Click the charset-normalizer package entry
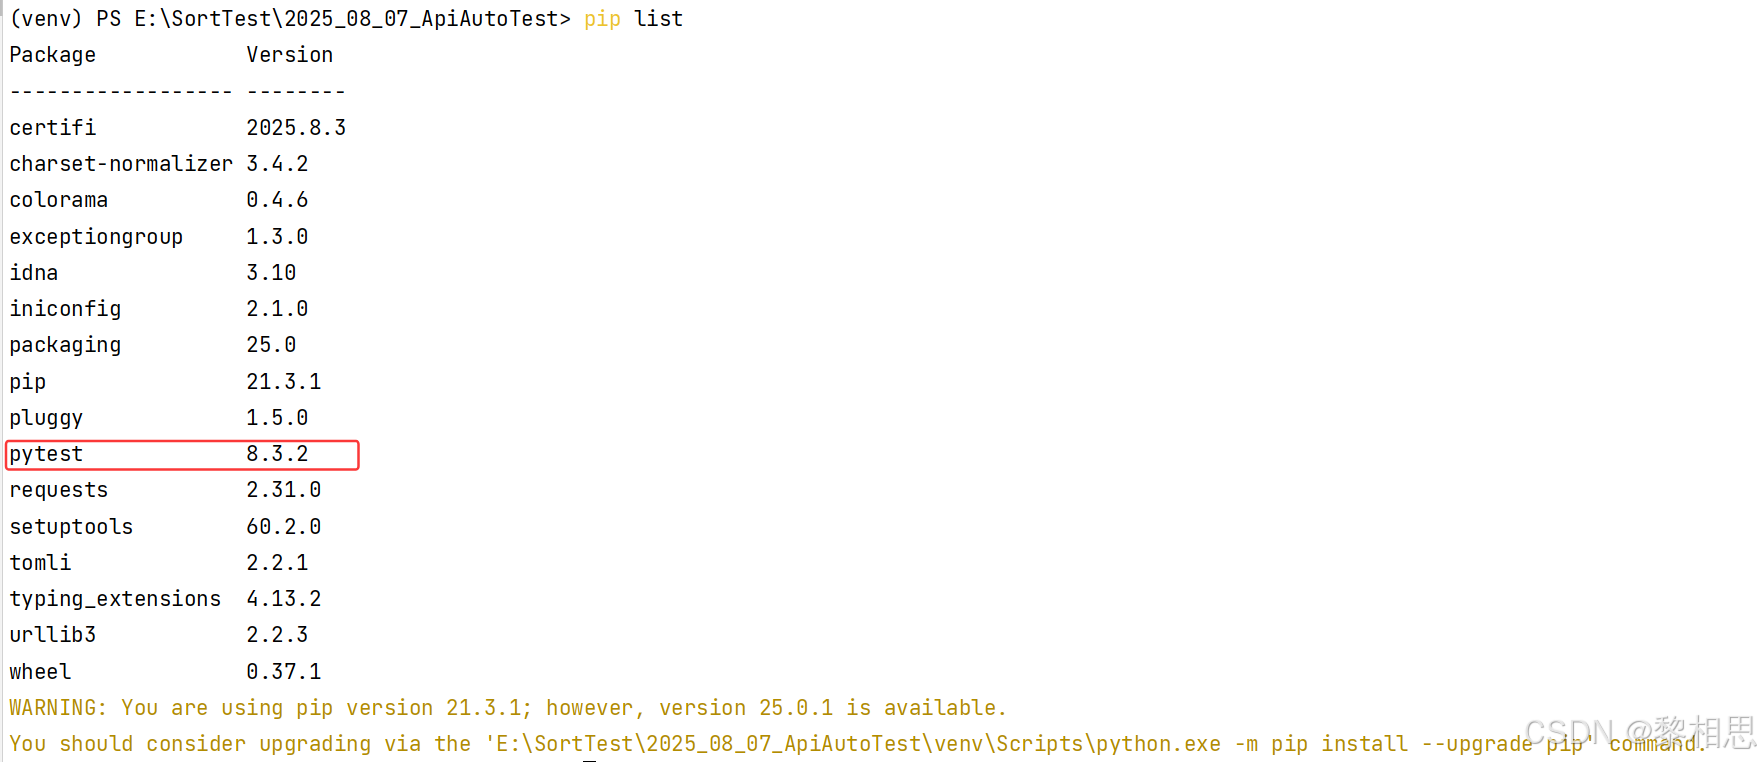 (x=121, y=164)
